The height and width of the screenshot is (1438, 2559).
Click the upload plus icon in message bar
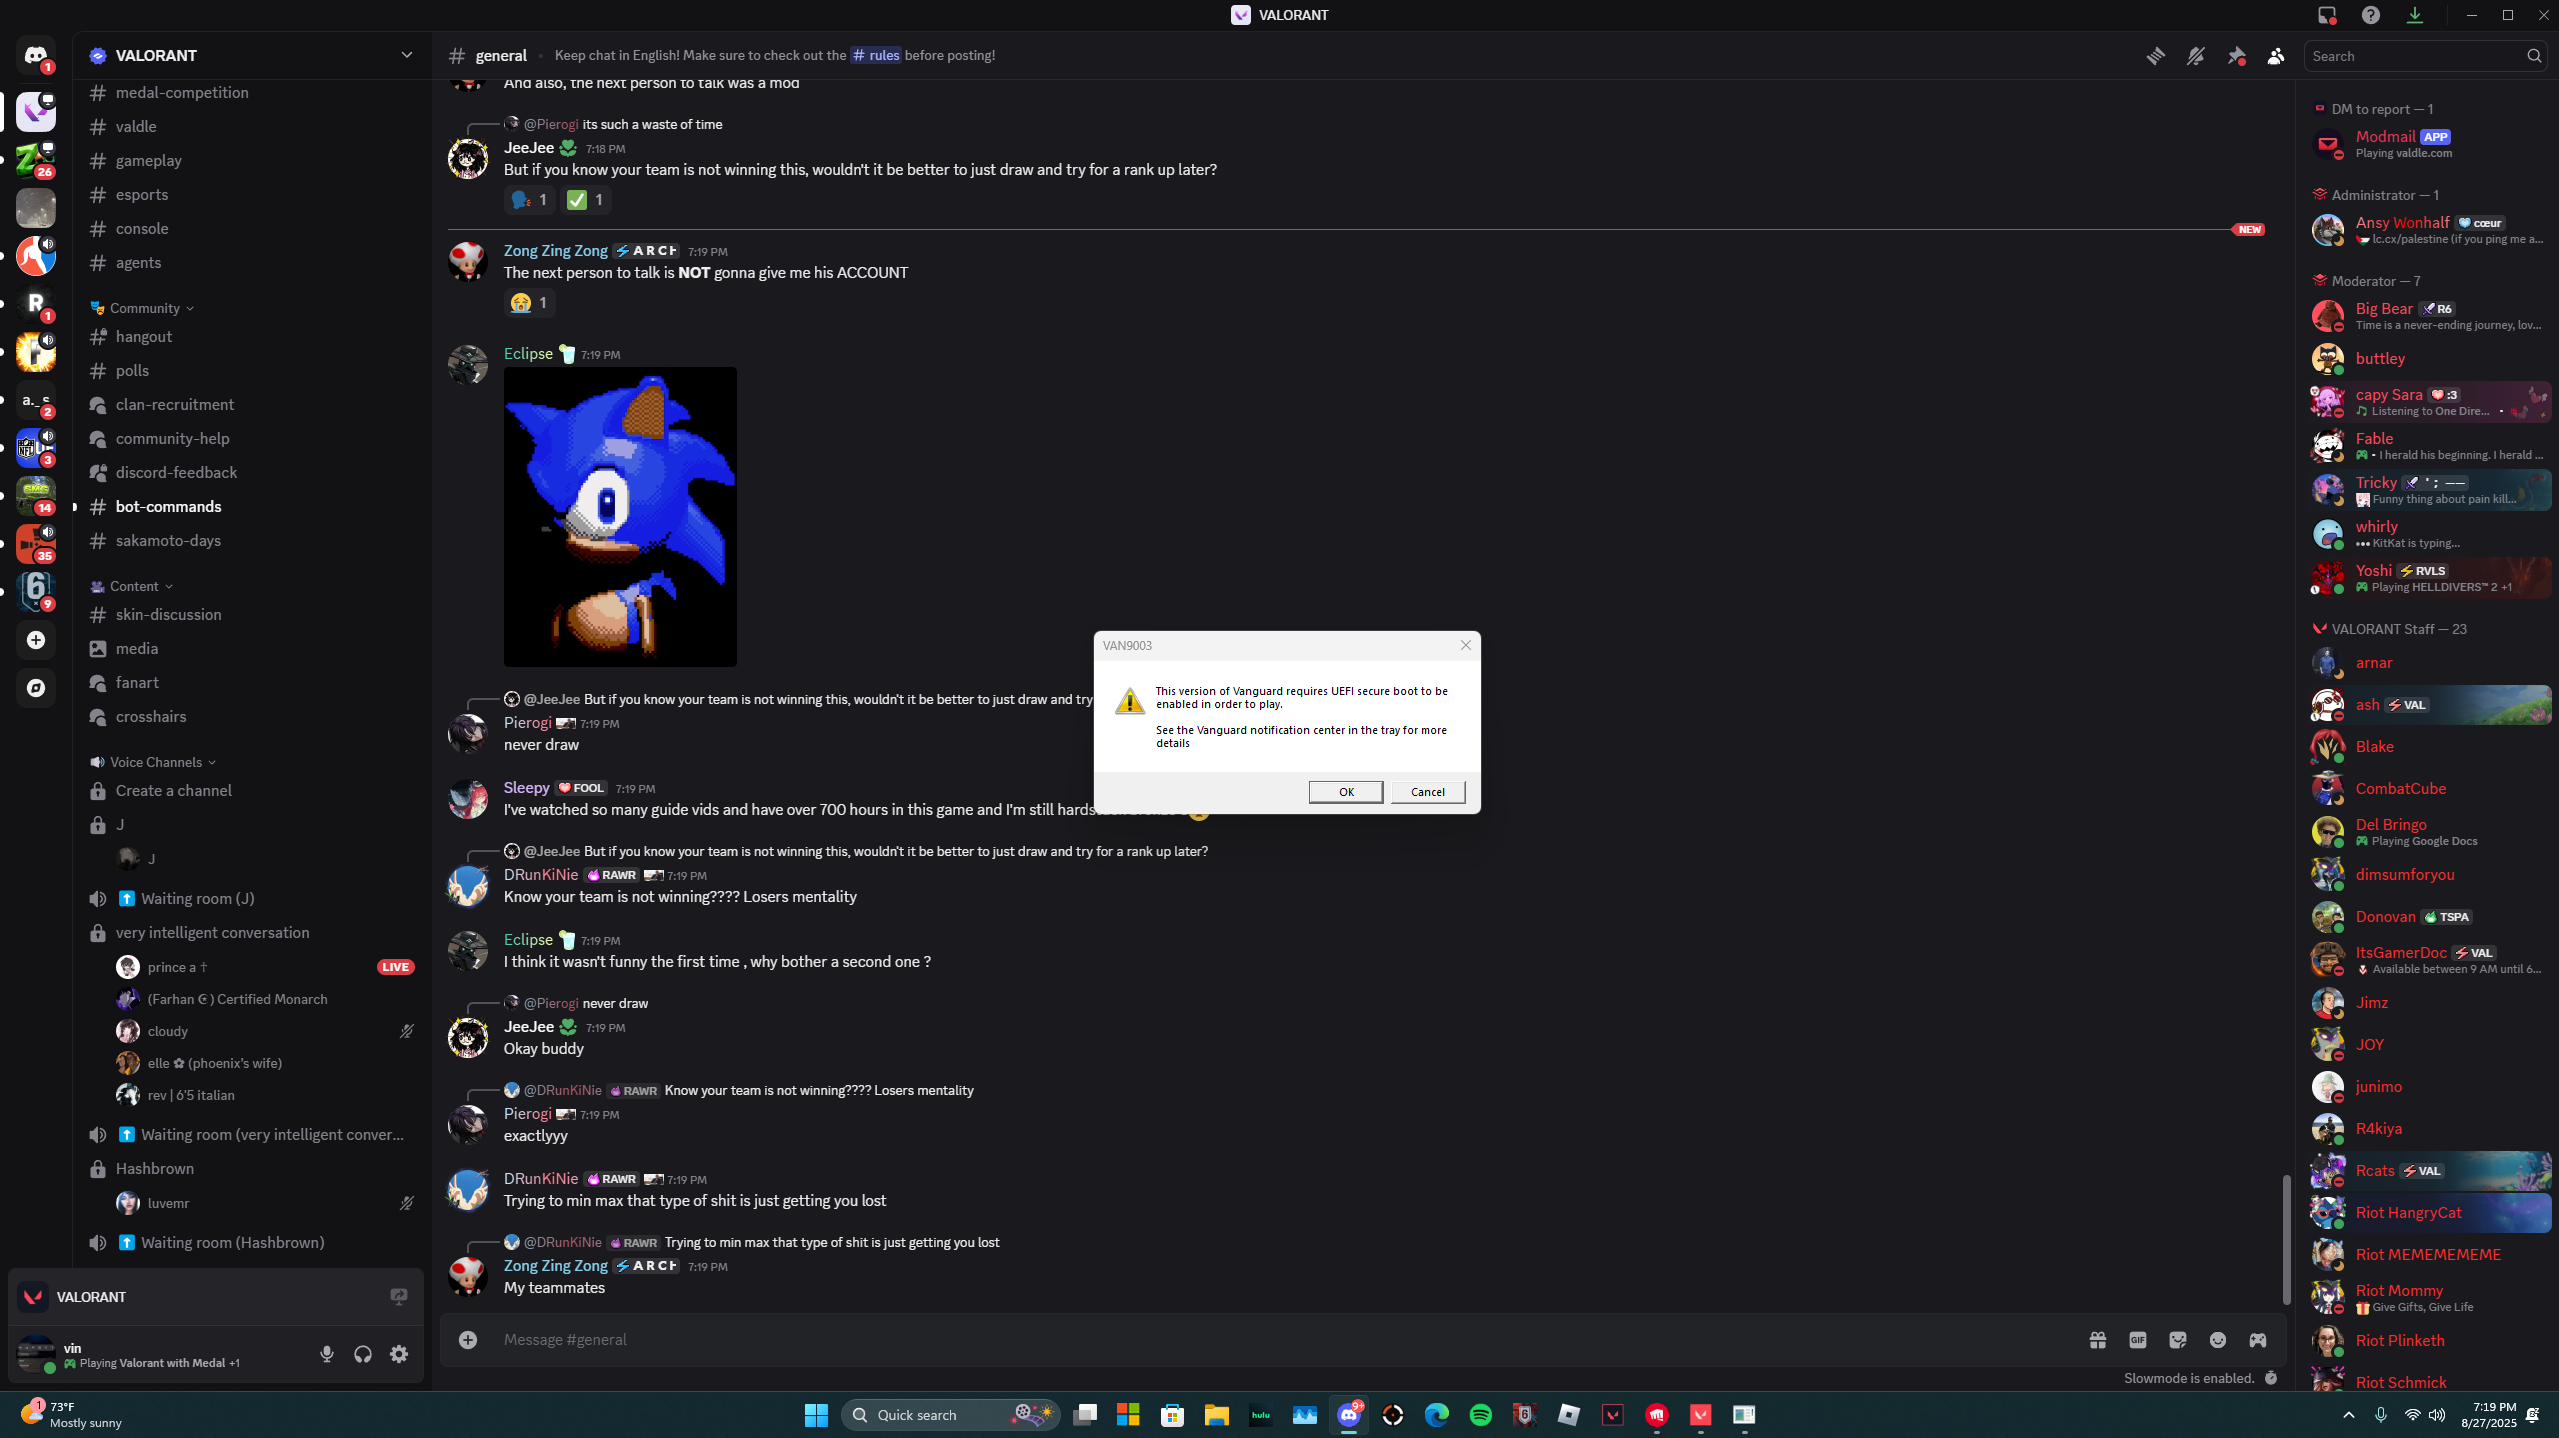click(x=468, y=1339)
